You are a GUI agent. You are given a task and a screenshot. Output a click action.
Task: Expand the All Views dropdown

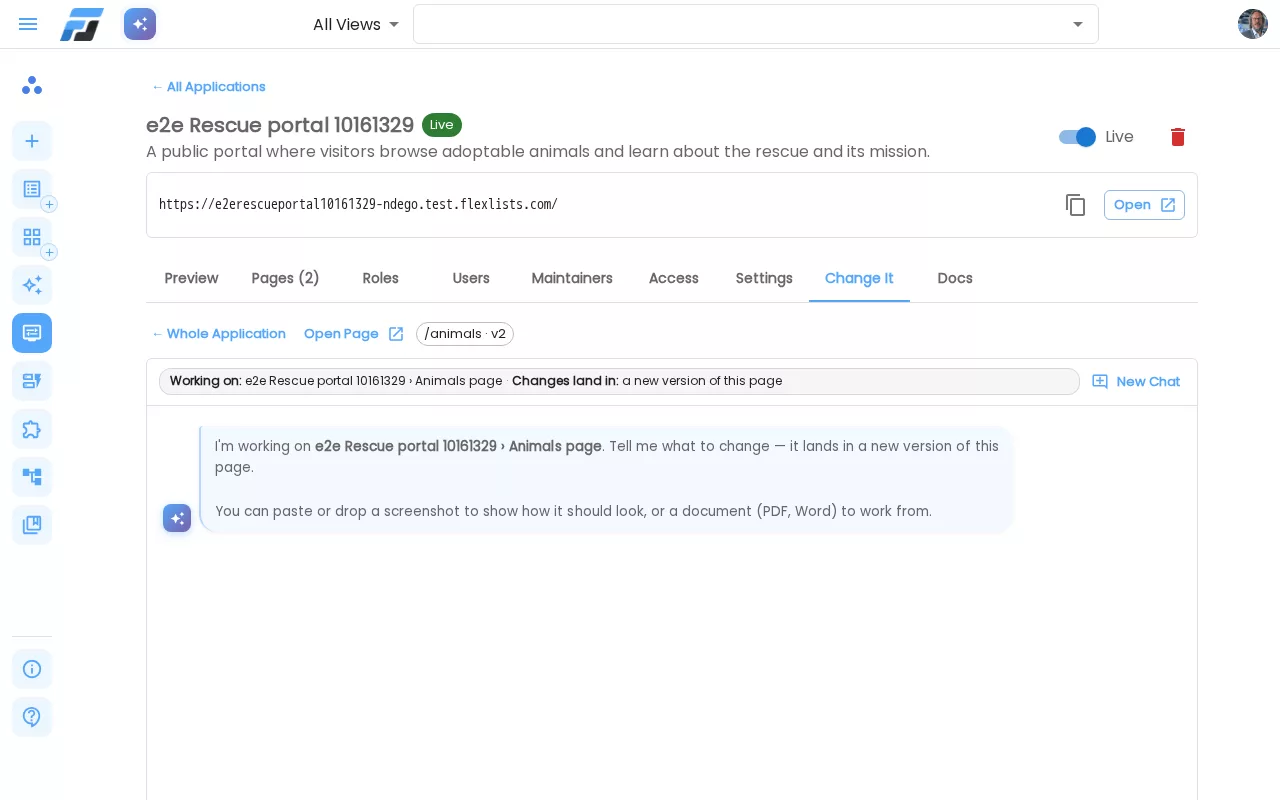356,24
